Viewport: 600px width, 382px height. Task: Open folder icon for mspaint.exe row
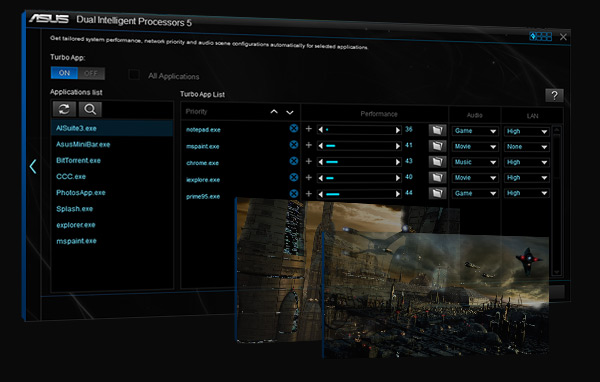pos(437,146)
